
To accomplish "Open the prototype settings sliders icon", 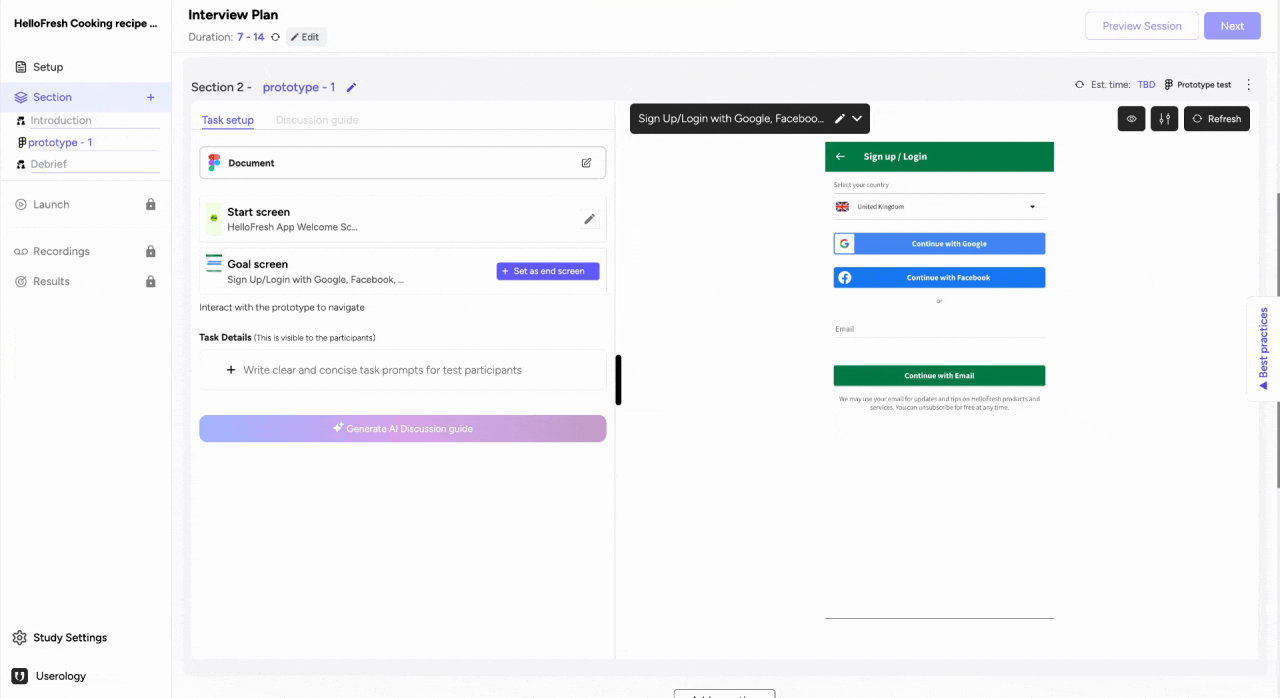I will tap(1164, 118).
